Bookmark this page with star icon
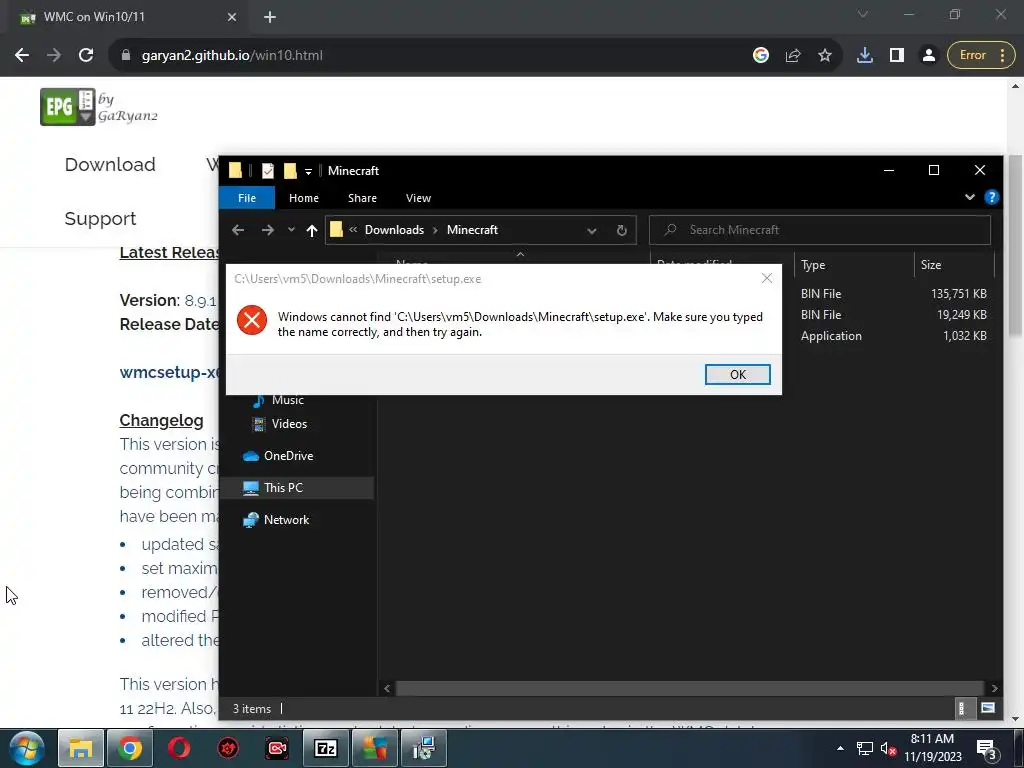 [x=825, y=56]
